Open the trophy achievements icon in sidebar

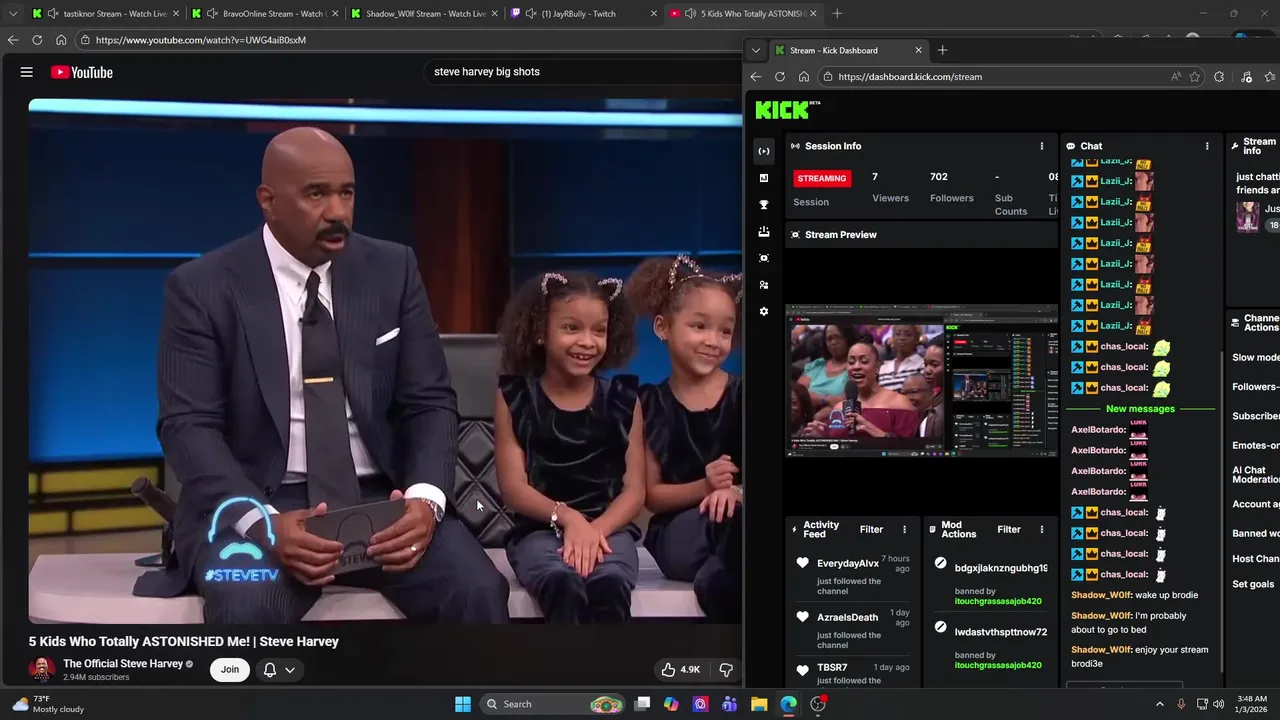[764, 205]
